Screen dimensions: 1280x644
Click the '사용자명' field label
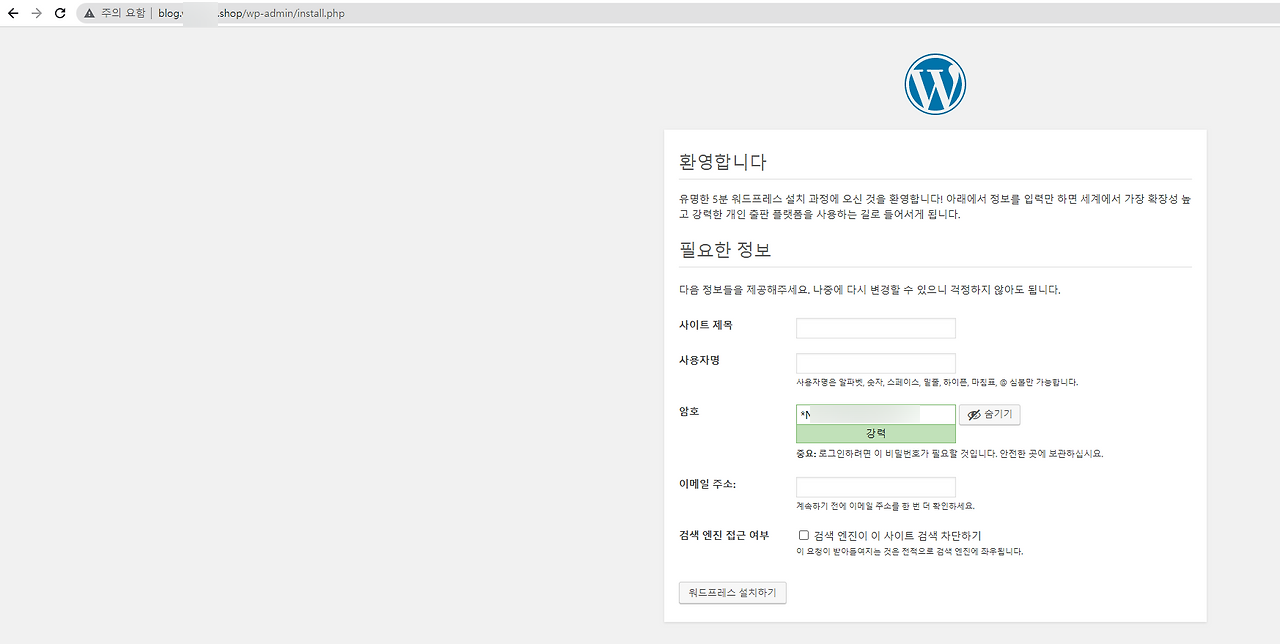pyautogui.click(x=699, y=360)
